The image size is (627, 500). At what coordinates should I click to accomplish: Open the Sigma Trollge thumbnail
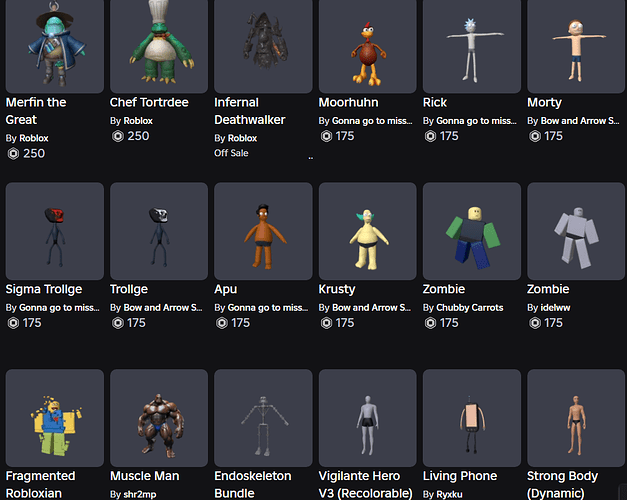55,231
